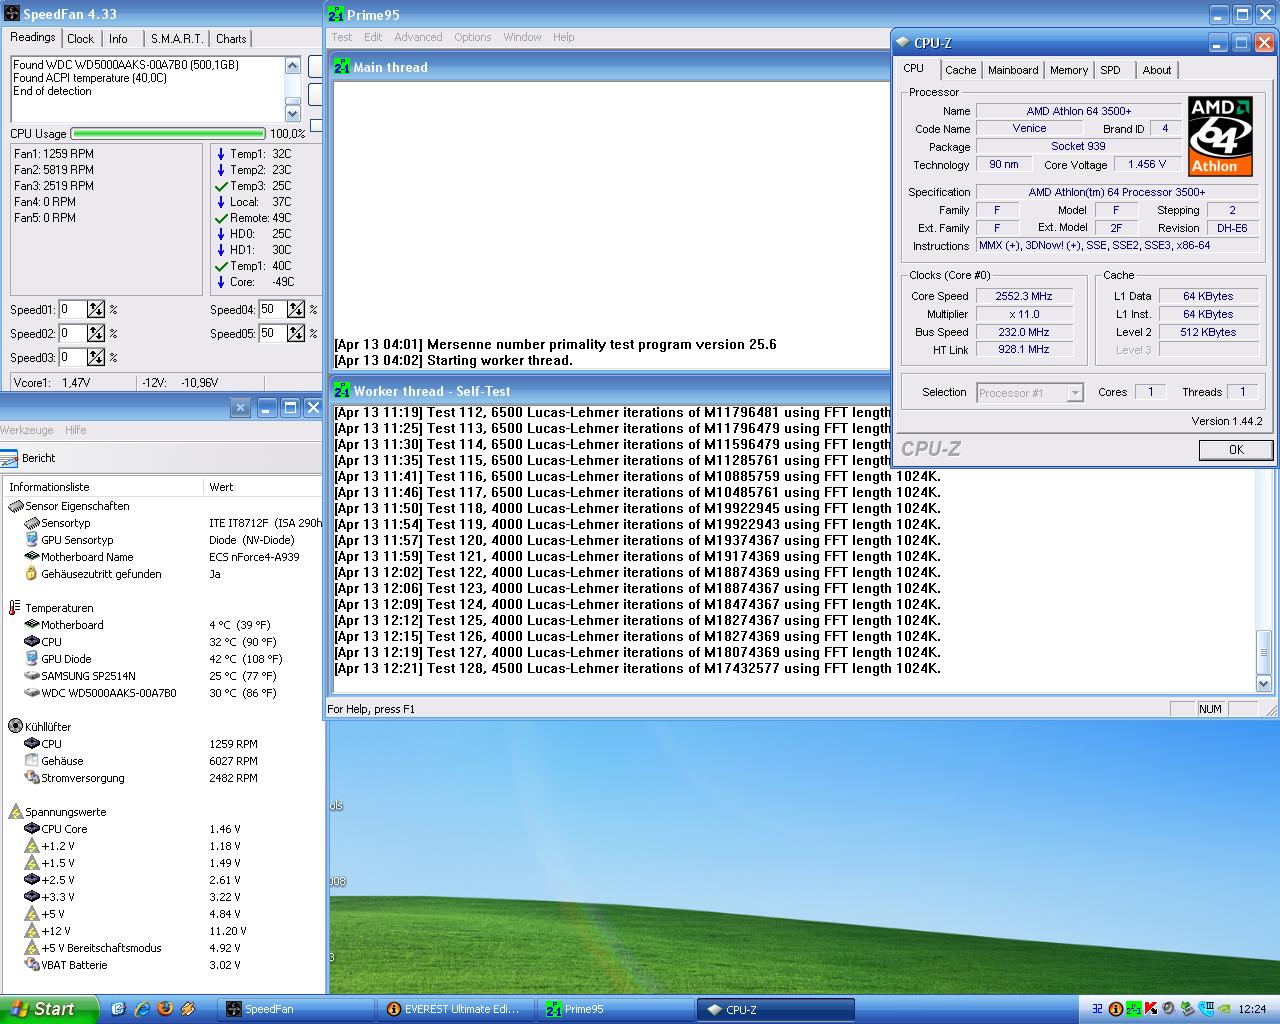This screenshot has height=1024, width=1280.
Task: Open the Test menu in Prime95
Action: [x=342, y=37]
